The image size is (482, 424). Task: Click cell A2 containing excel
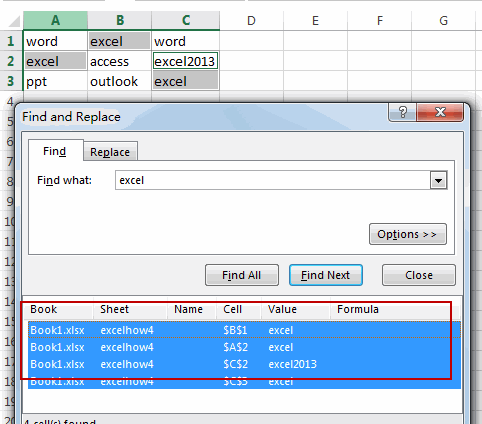click(55, 61)
